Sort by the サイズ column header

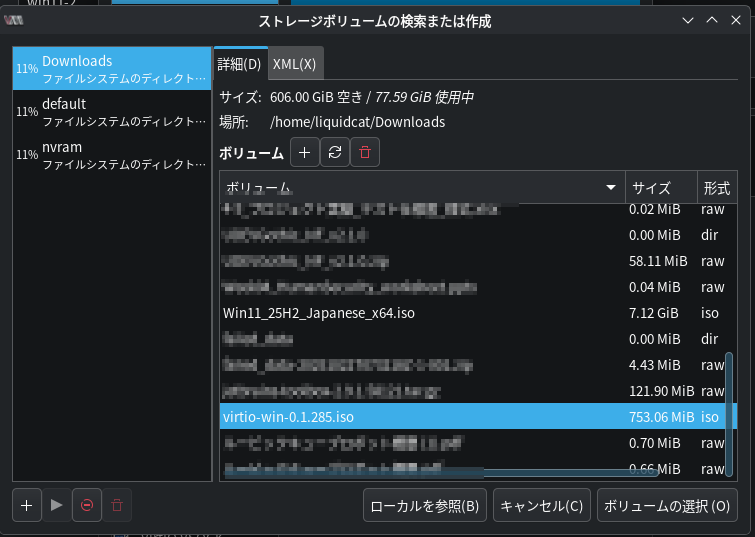click(x=661, y=187)
